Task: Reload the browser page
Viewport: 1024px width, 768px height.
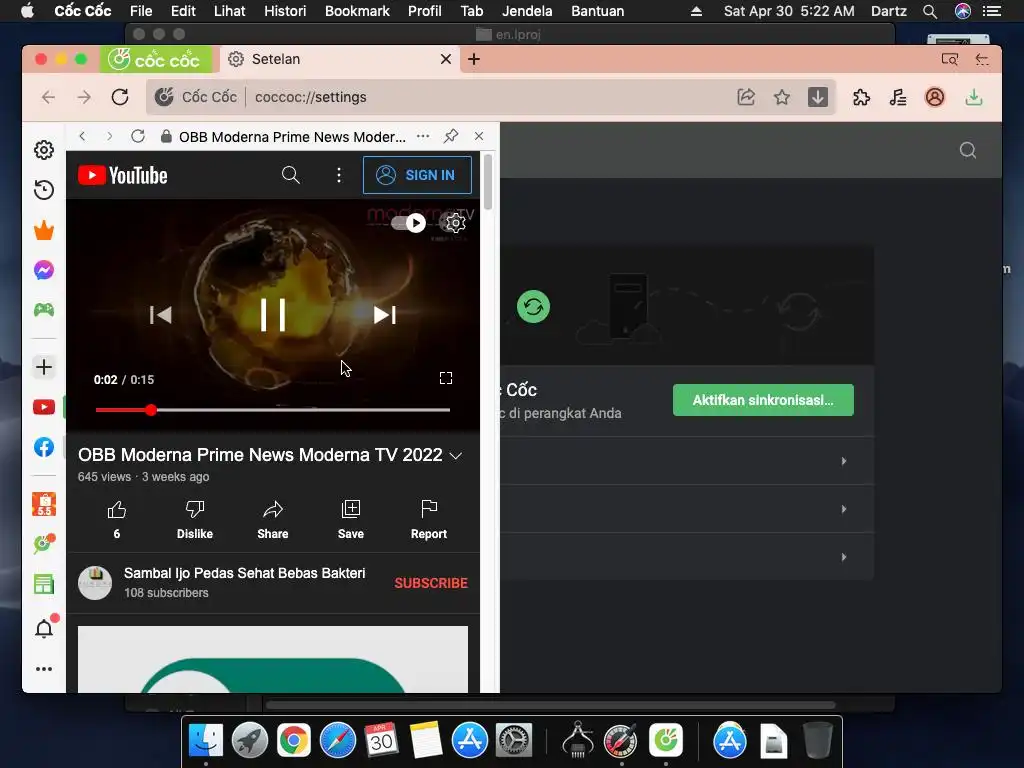Action: (x=120, y=97)
